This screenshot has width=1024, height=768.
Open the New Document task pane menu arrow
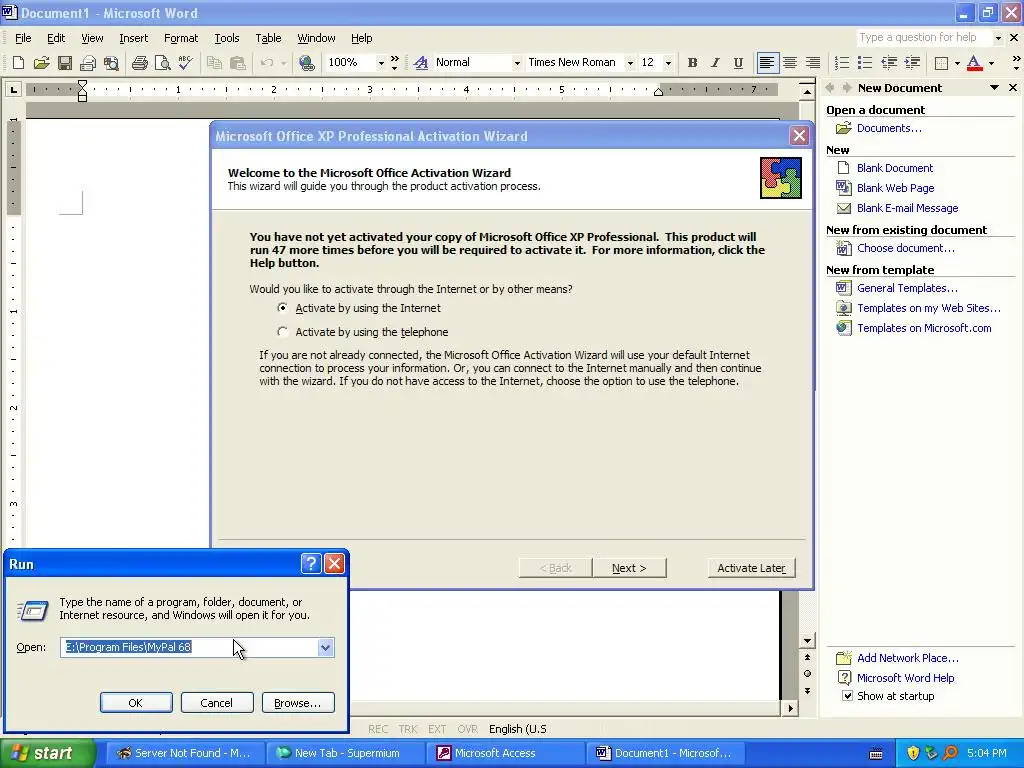pyautogui.click(x=994, y=88)
